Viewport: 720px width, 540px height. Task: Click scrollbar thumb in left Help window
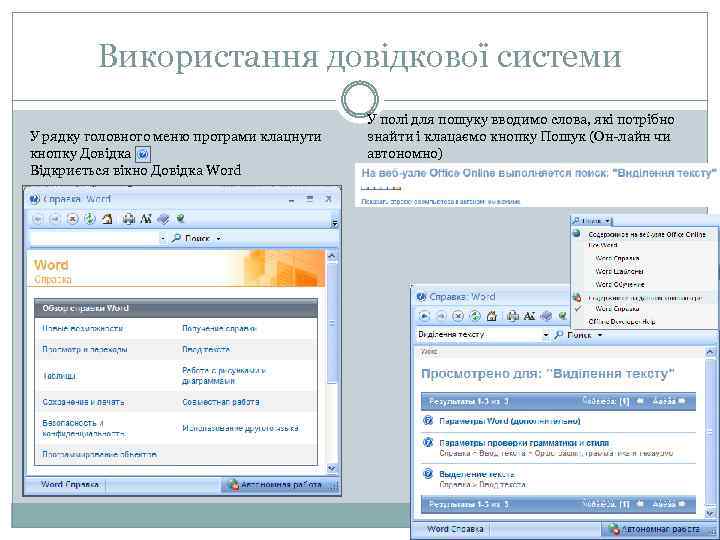(x=332, y=323)
